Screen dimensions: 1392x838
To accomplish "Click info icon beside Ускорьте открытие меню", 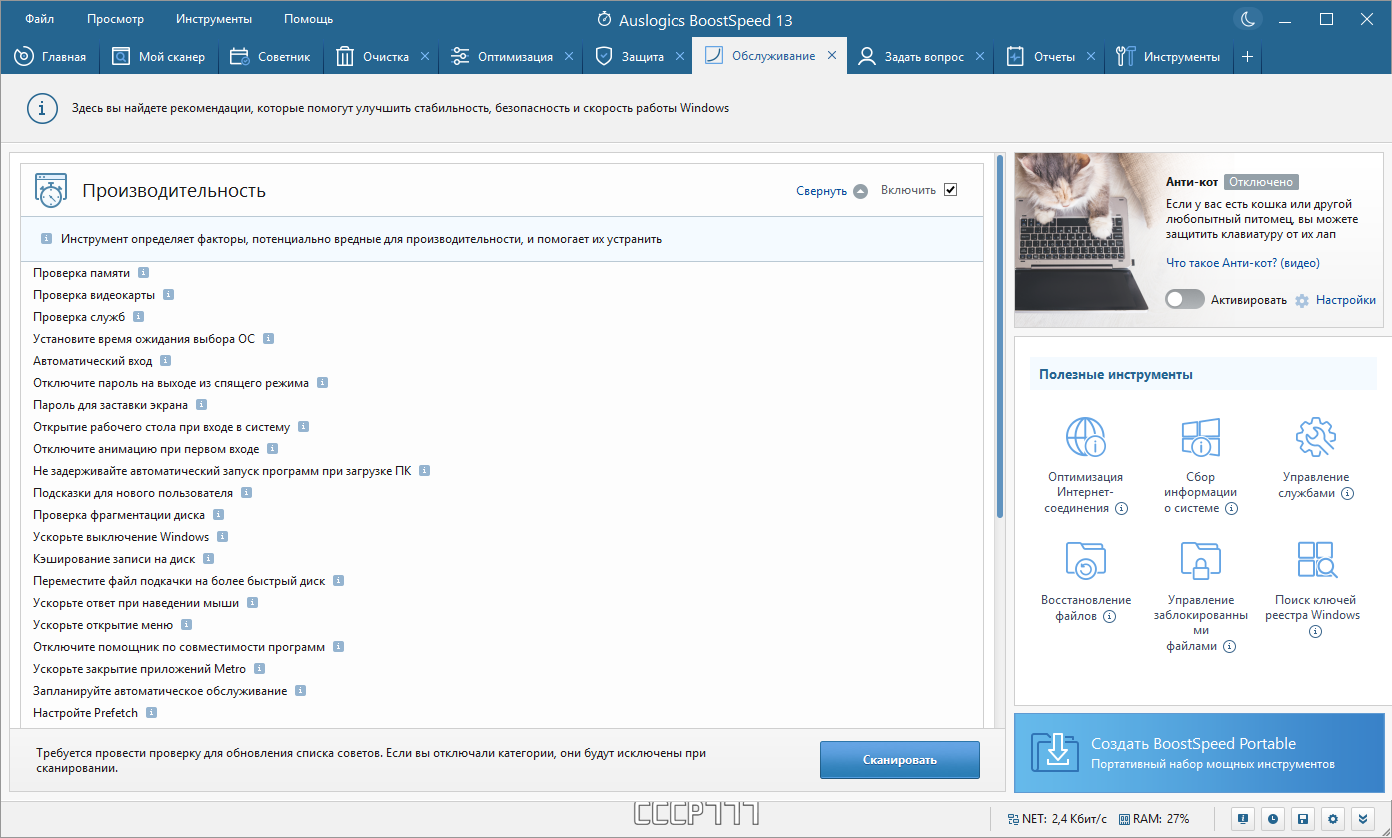I will 186,624.
